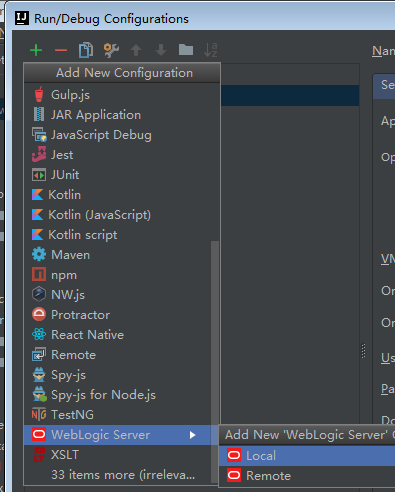Click the Gulp.js red cup icon
The height and width of the screenshot is (492, 395).
pyautogui.click(x=39, y=94)
